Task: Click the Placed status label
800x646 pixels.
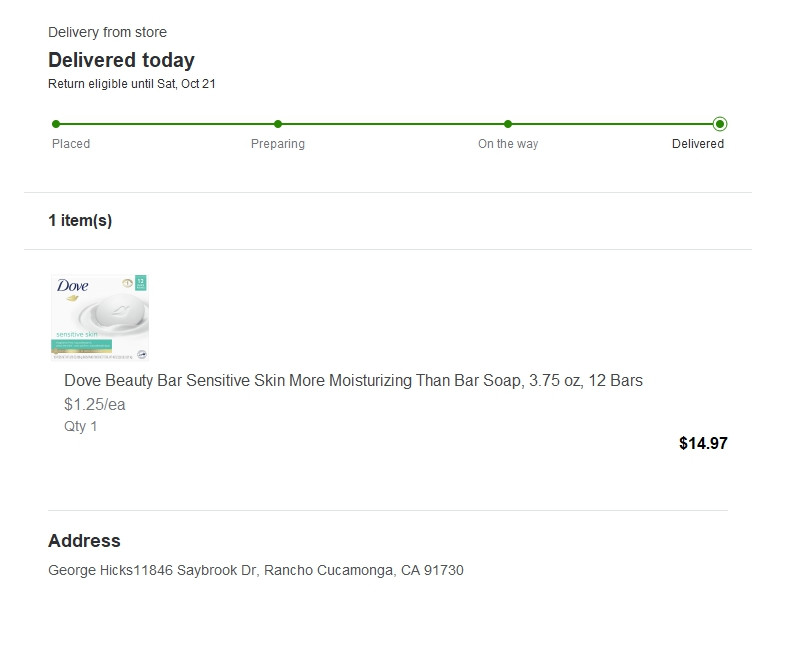Action: [71, 144]
